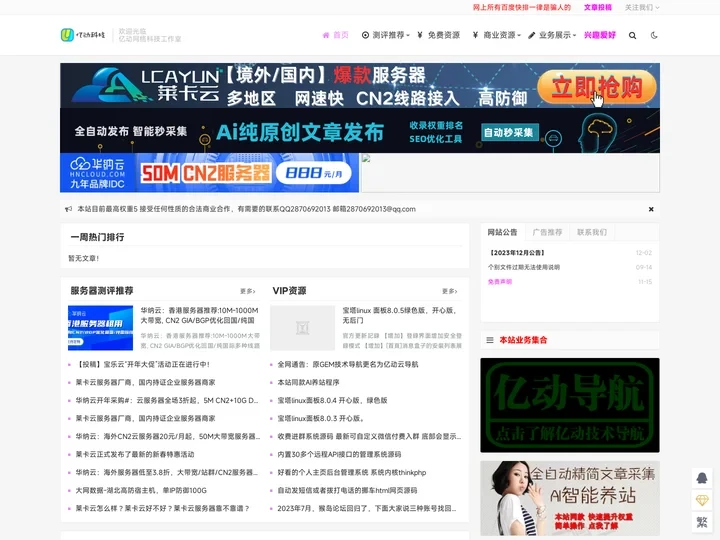The image size is (720, 540).
Task: Go to 首页 home menu
Action: [336, 35]
